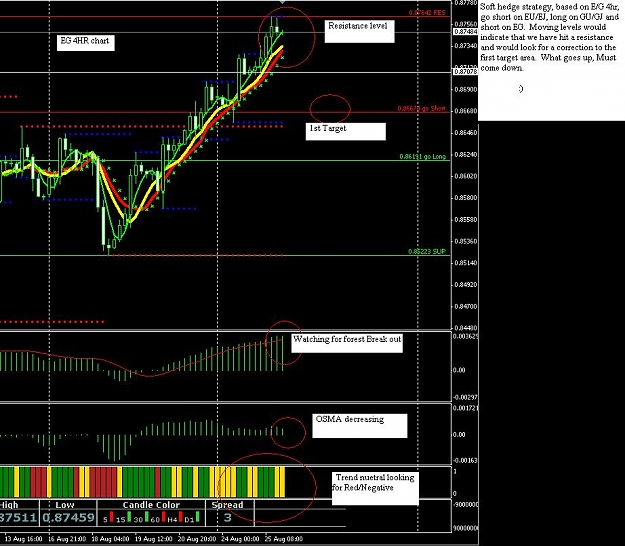Viewport: 625px width, 546px height.
Task: Click the 'Soft hedge strategy' note text
Action: 549,37
